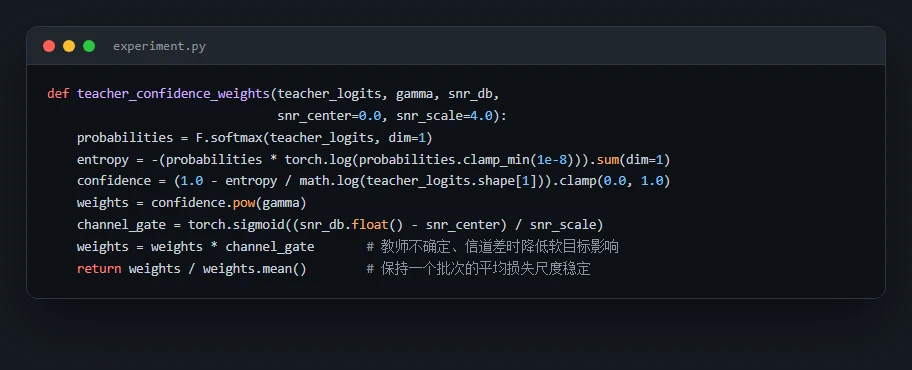Viewport: 912px width, 370px height.
Task: Click the 'math.log' call
Action: [x=329, y=181]
